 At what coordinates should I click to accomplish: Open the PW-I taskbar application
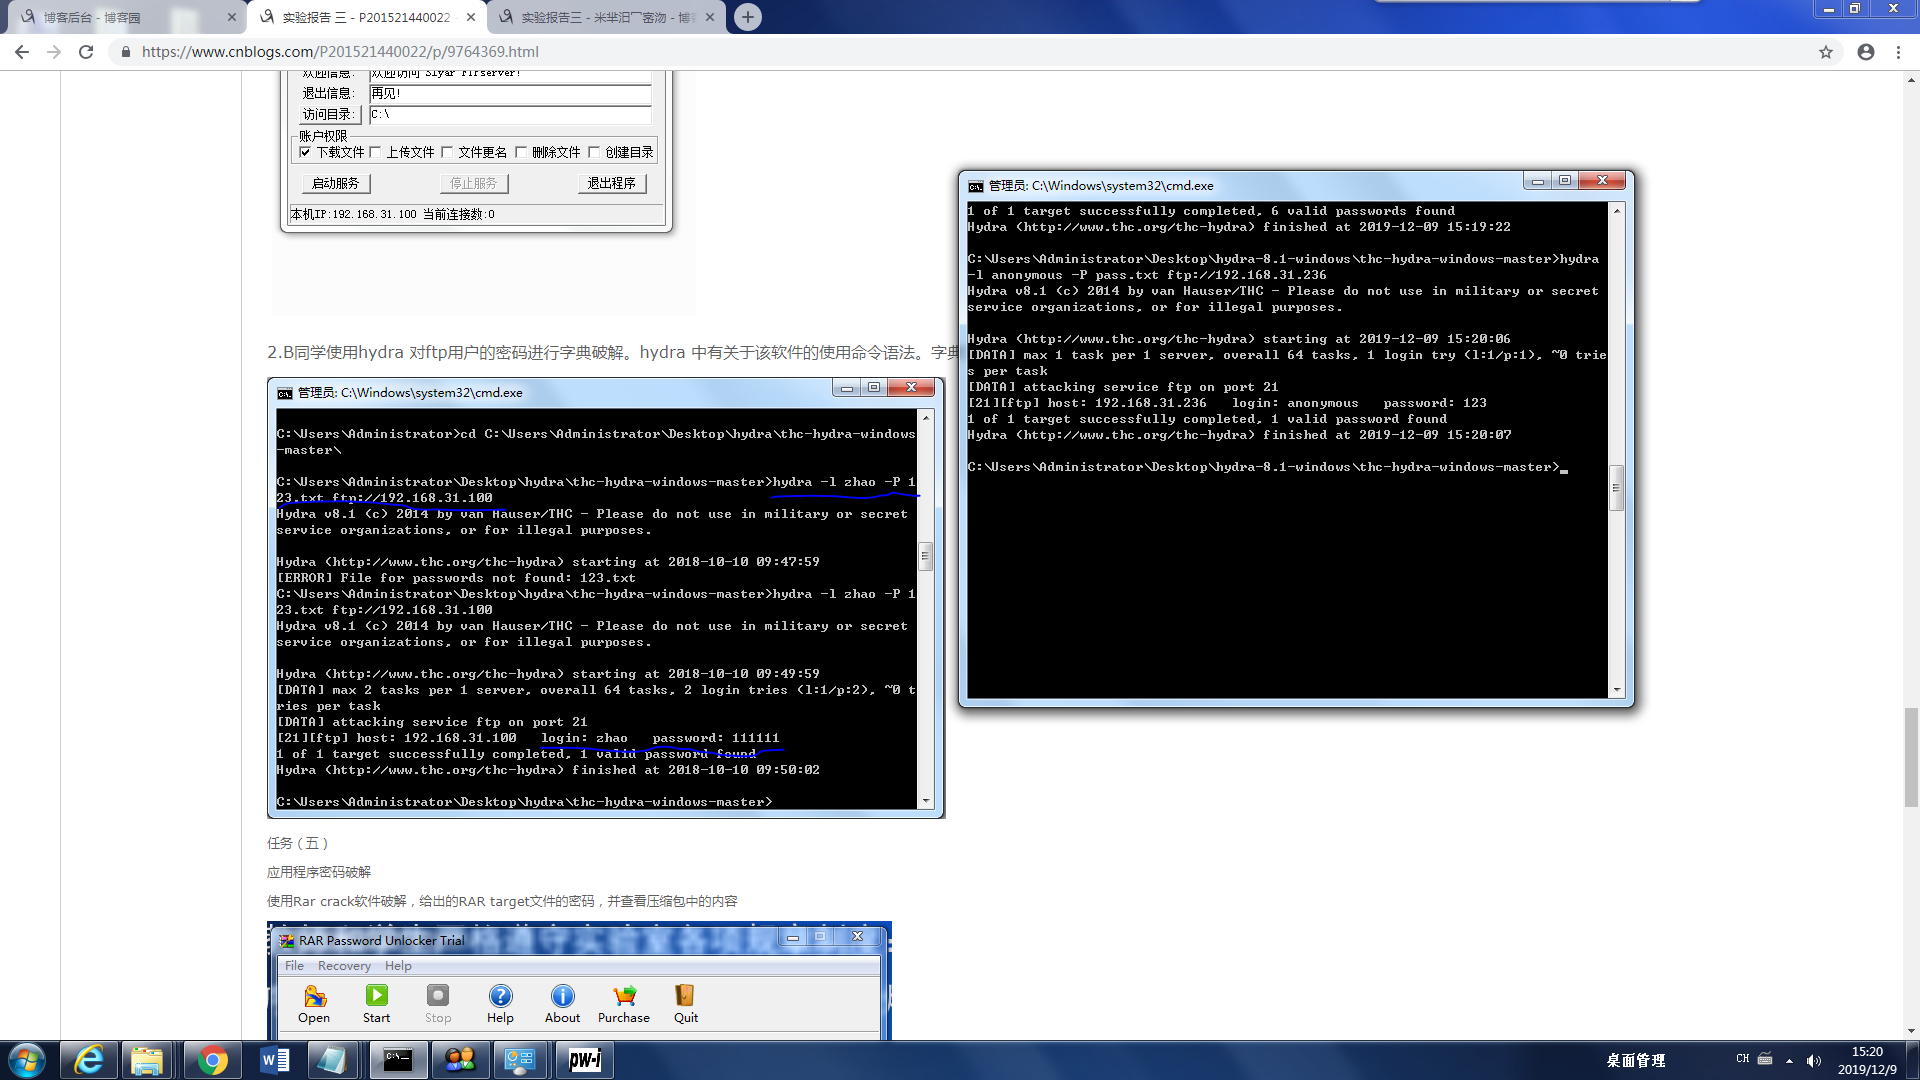(x=584, y=1060)
